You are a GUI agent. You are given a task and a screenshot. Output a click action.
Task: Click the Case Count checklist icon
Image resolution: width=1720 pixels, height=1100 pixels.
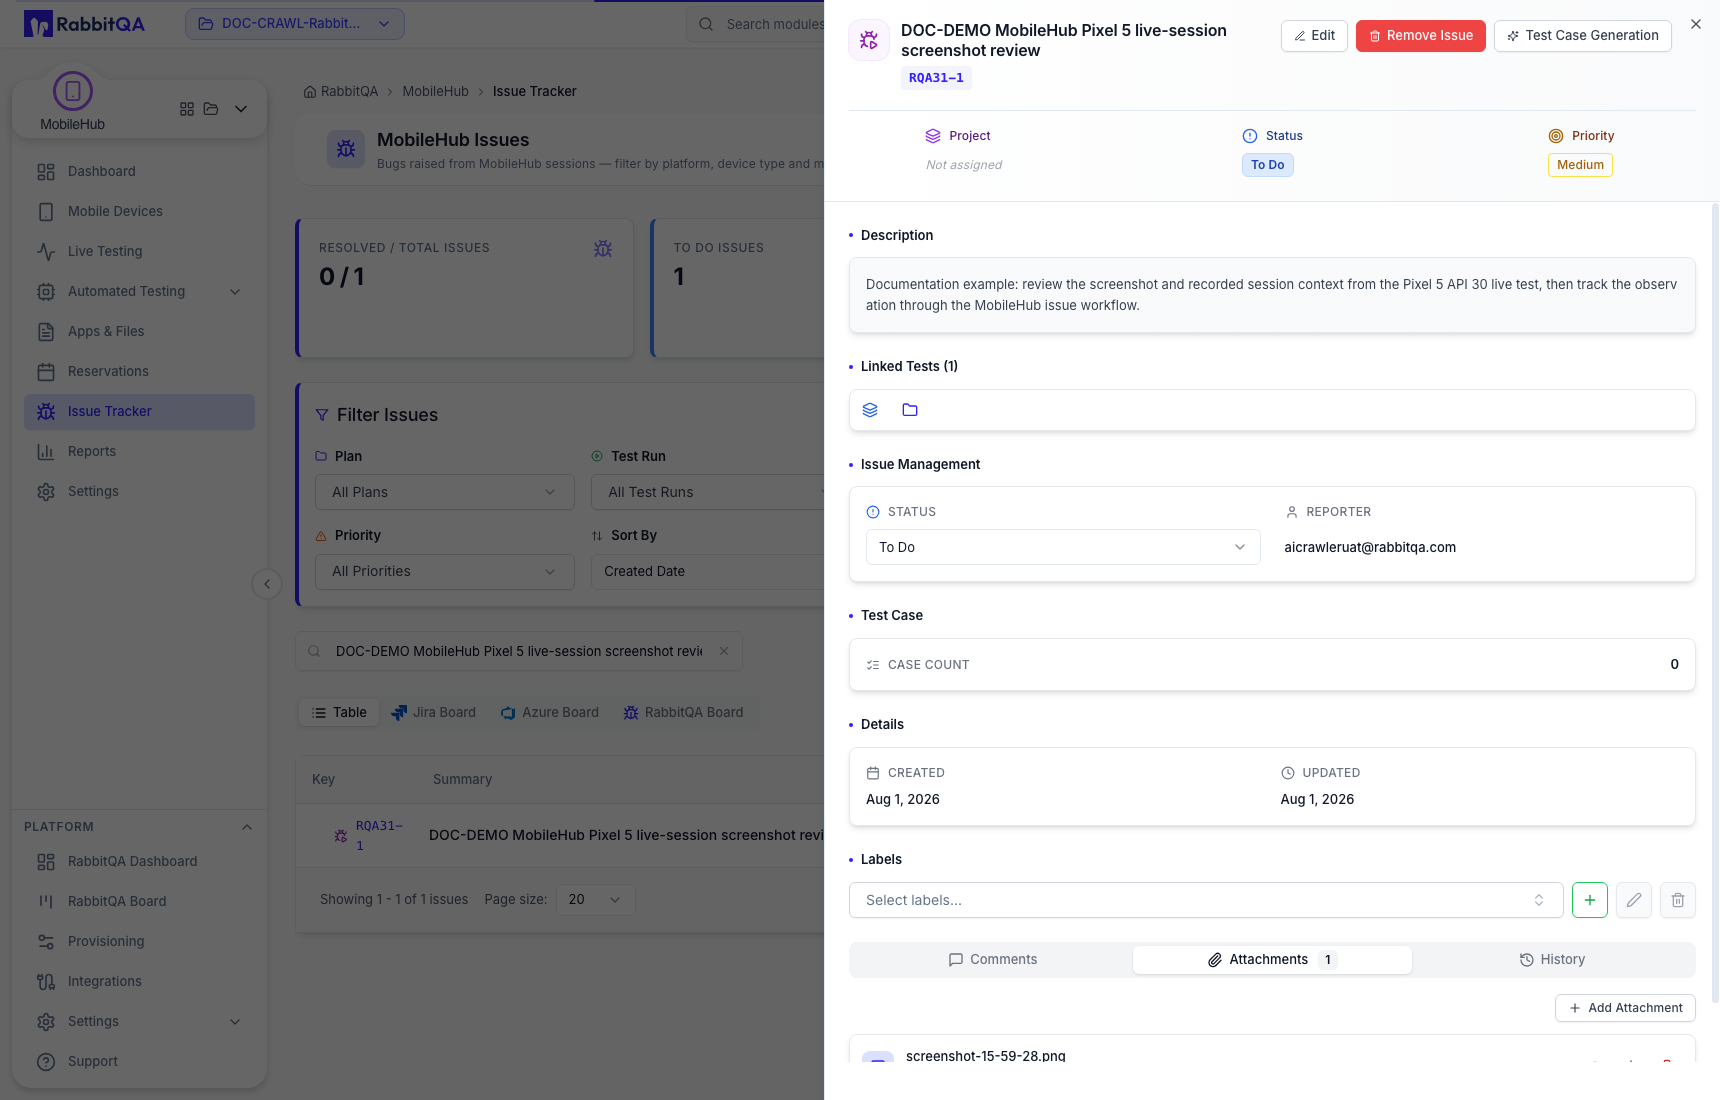(x=873, y=665)
